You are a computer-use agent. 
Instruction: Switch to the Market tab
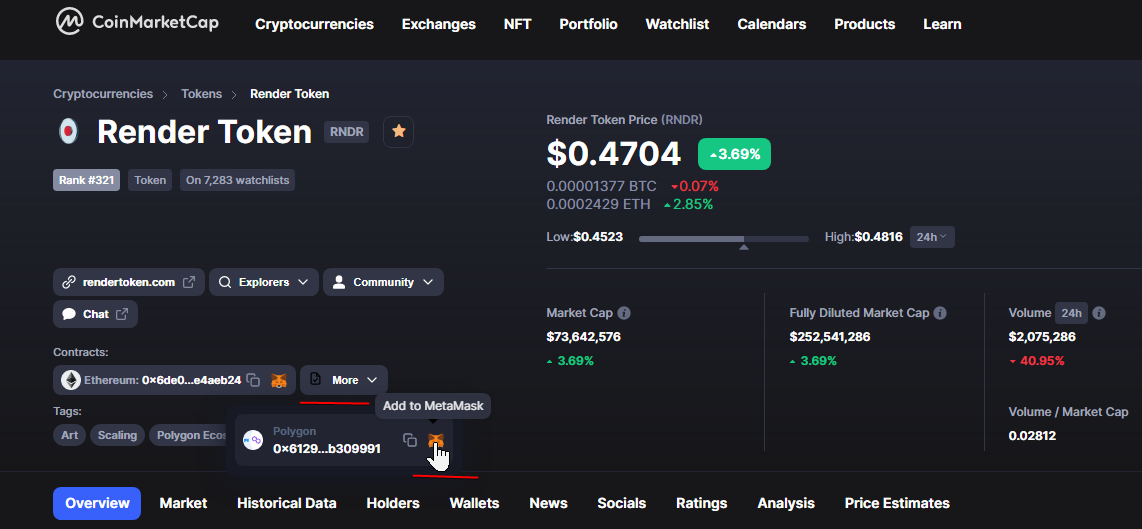pyautogui.click(x=184, y=503)
